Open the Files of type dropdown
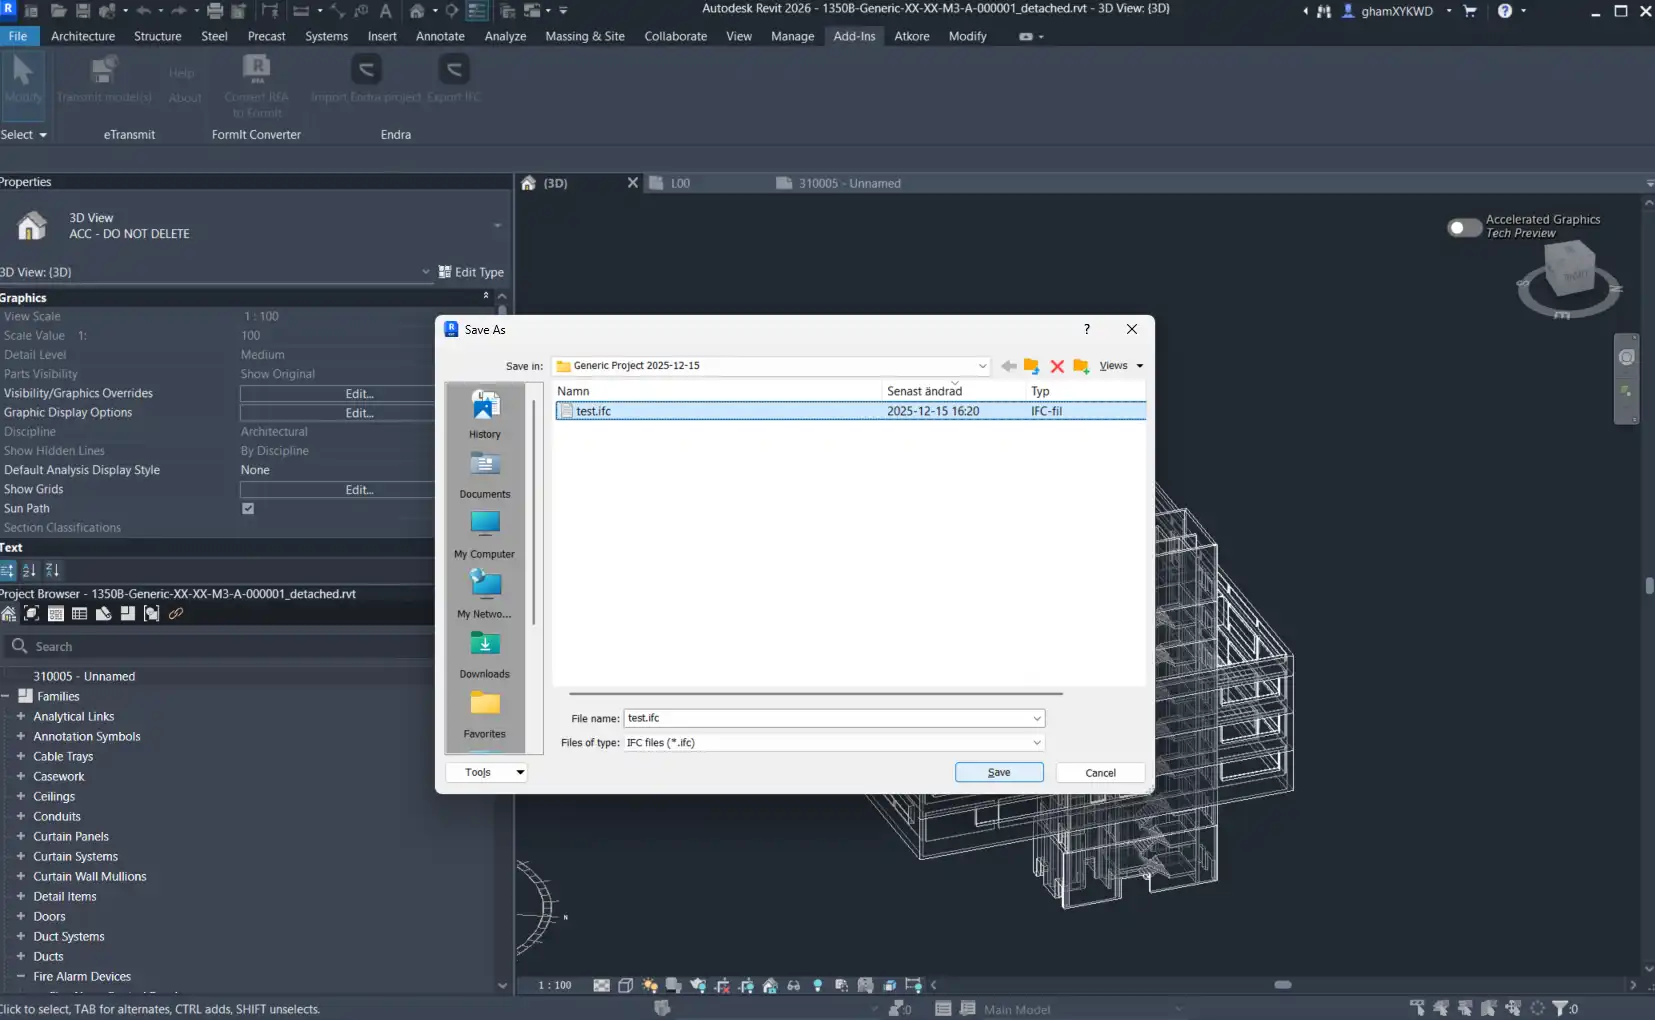This screenshot has width=1655, height=1020. pos(1035,743)
